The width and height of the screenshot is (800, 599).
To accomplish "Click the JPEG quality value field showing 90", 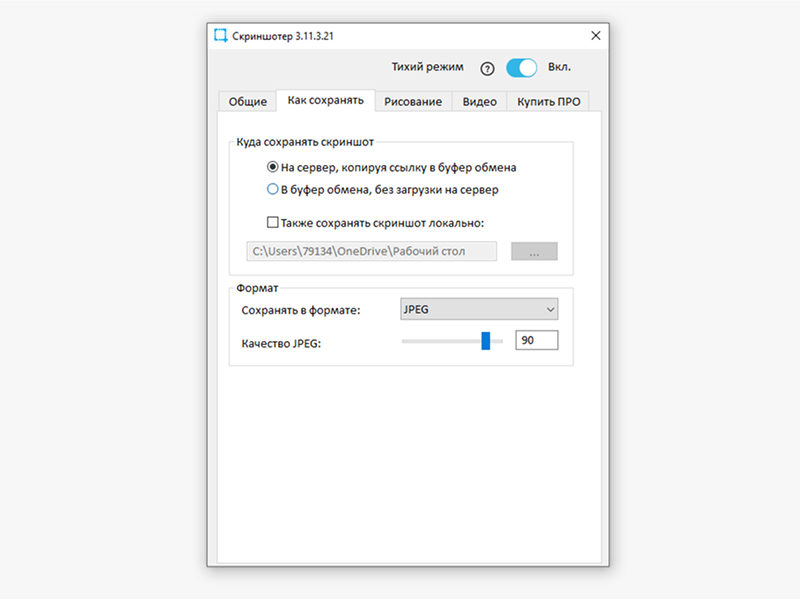I will [x=536, y=341].
